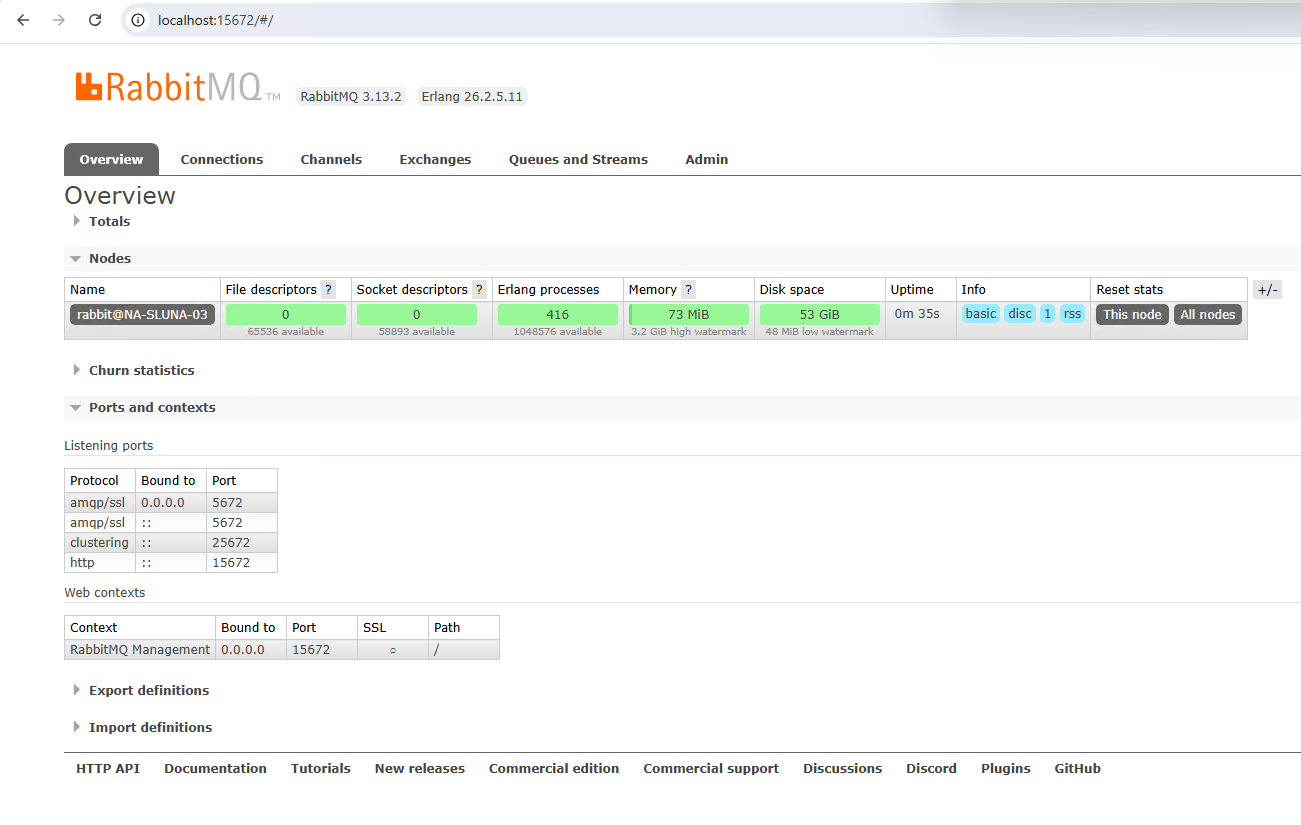Screen dimensions: 1301x825
Task: Click the Disk space bar 53 GiB
Action: coord(820,314)
